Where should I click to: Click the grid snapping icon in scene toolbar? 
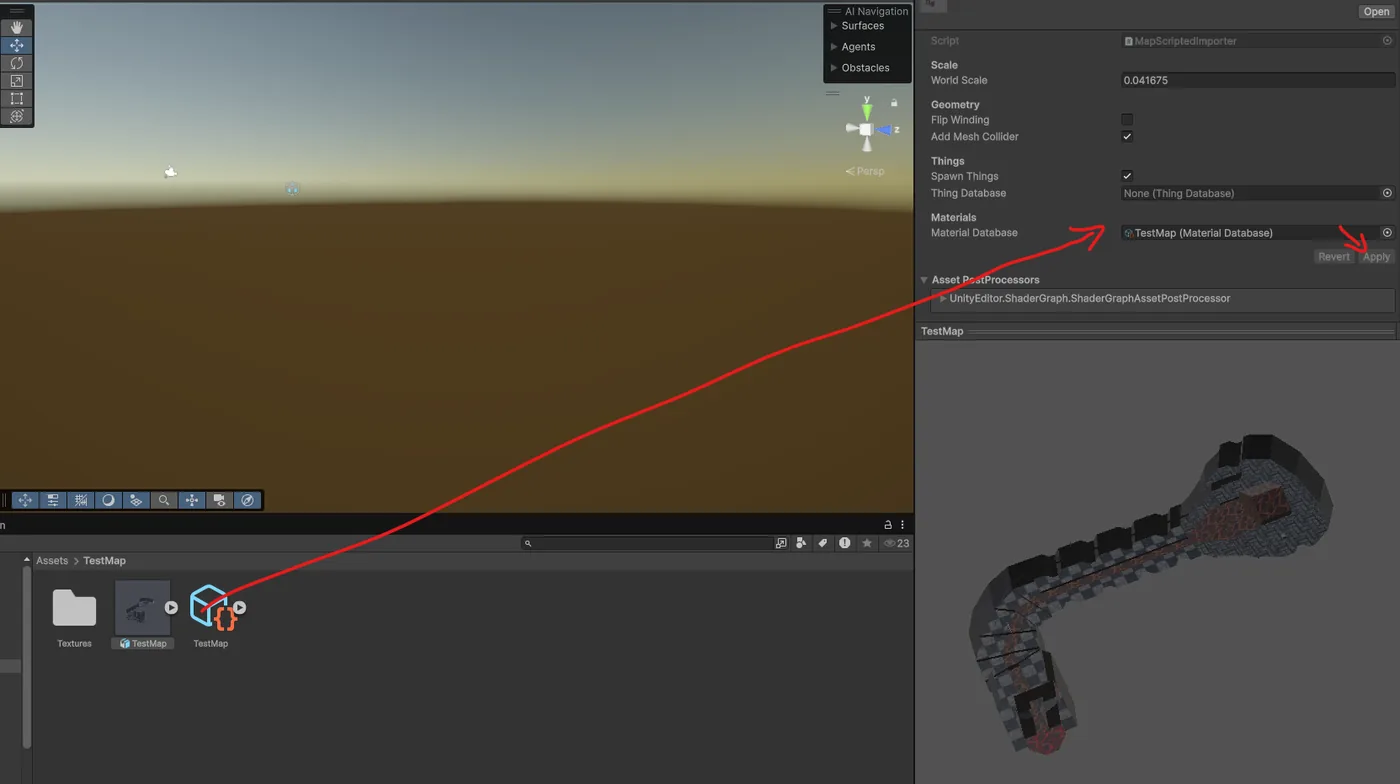coord(81,500)
